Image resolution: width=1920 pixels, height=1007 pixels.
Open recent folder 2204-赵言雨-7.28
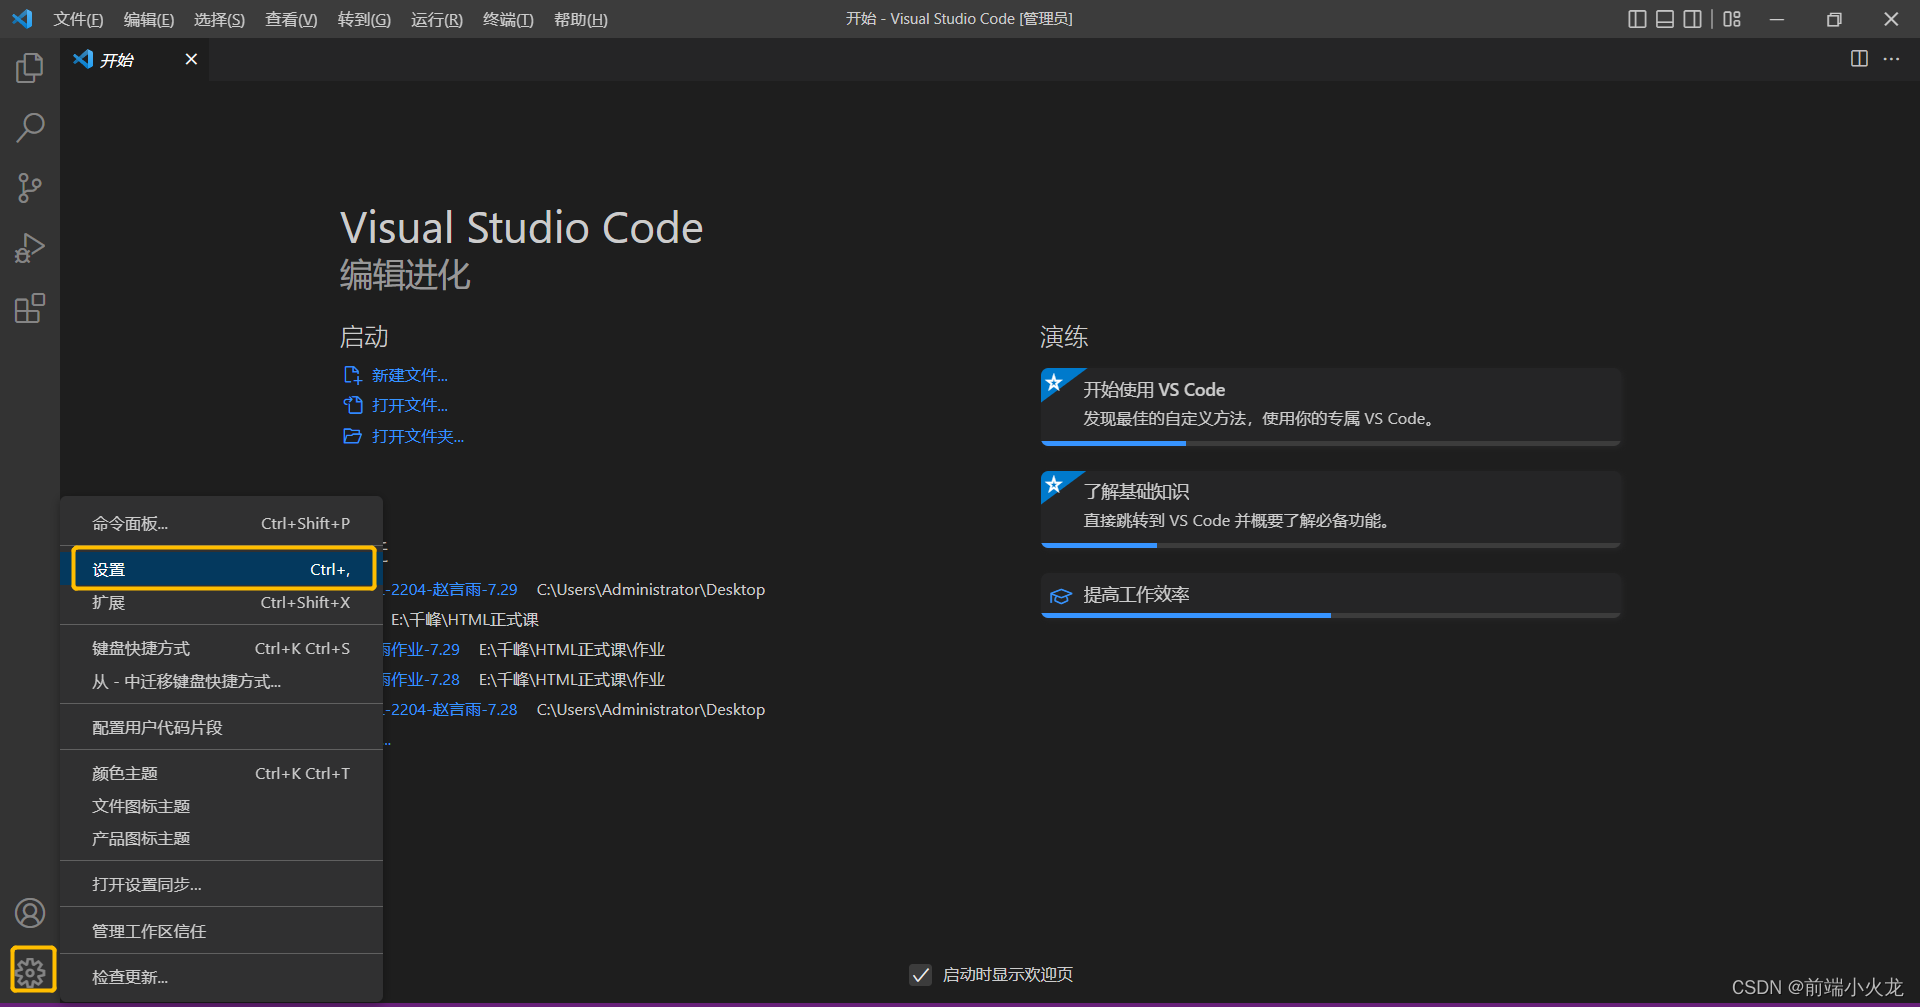point(453,710)
